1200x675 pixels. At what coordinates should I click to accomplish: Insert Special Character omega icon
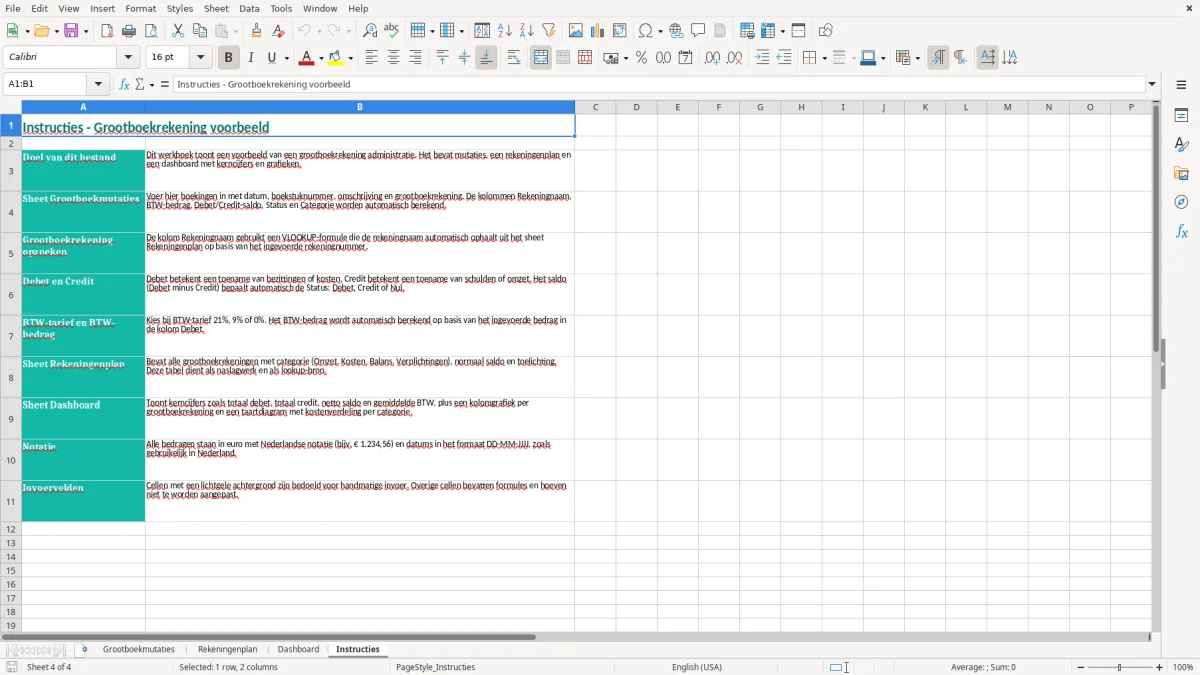pyautogui.click(x=646, y=31)
